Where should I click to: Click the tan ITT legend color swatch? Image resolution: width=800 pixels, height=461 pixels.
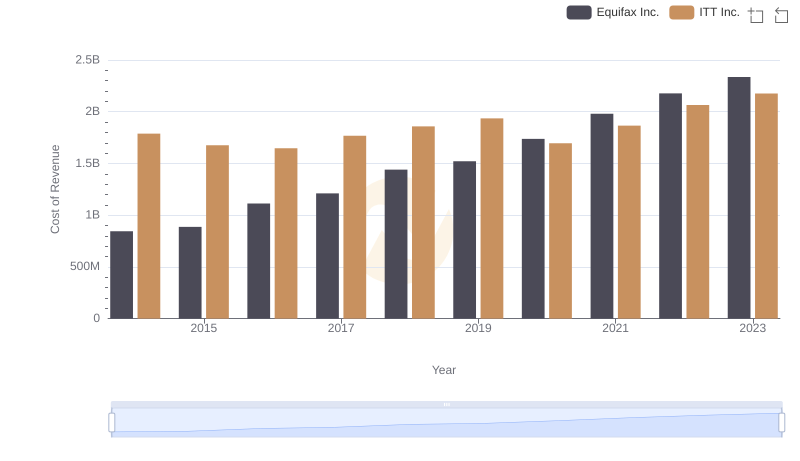[x=682, y=12]
